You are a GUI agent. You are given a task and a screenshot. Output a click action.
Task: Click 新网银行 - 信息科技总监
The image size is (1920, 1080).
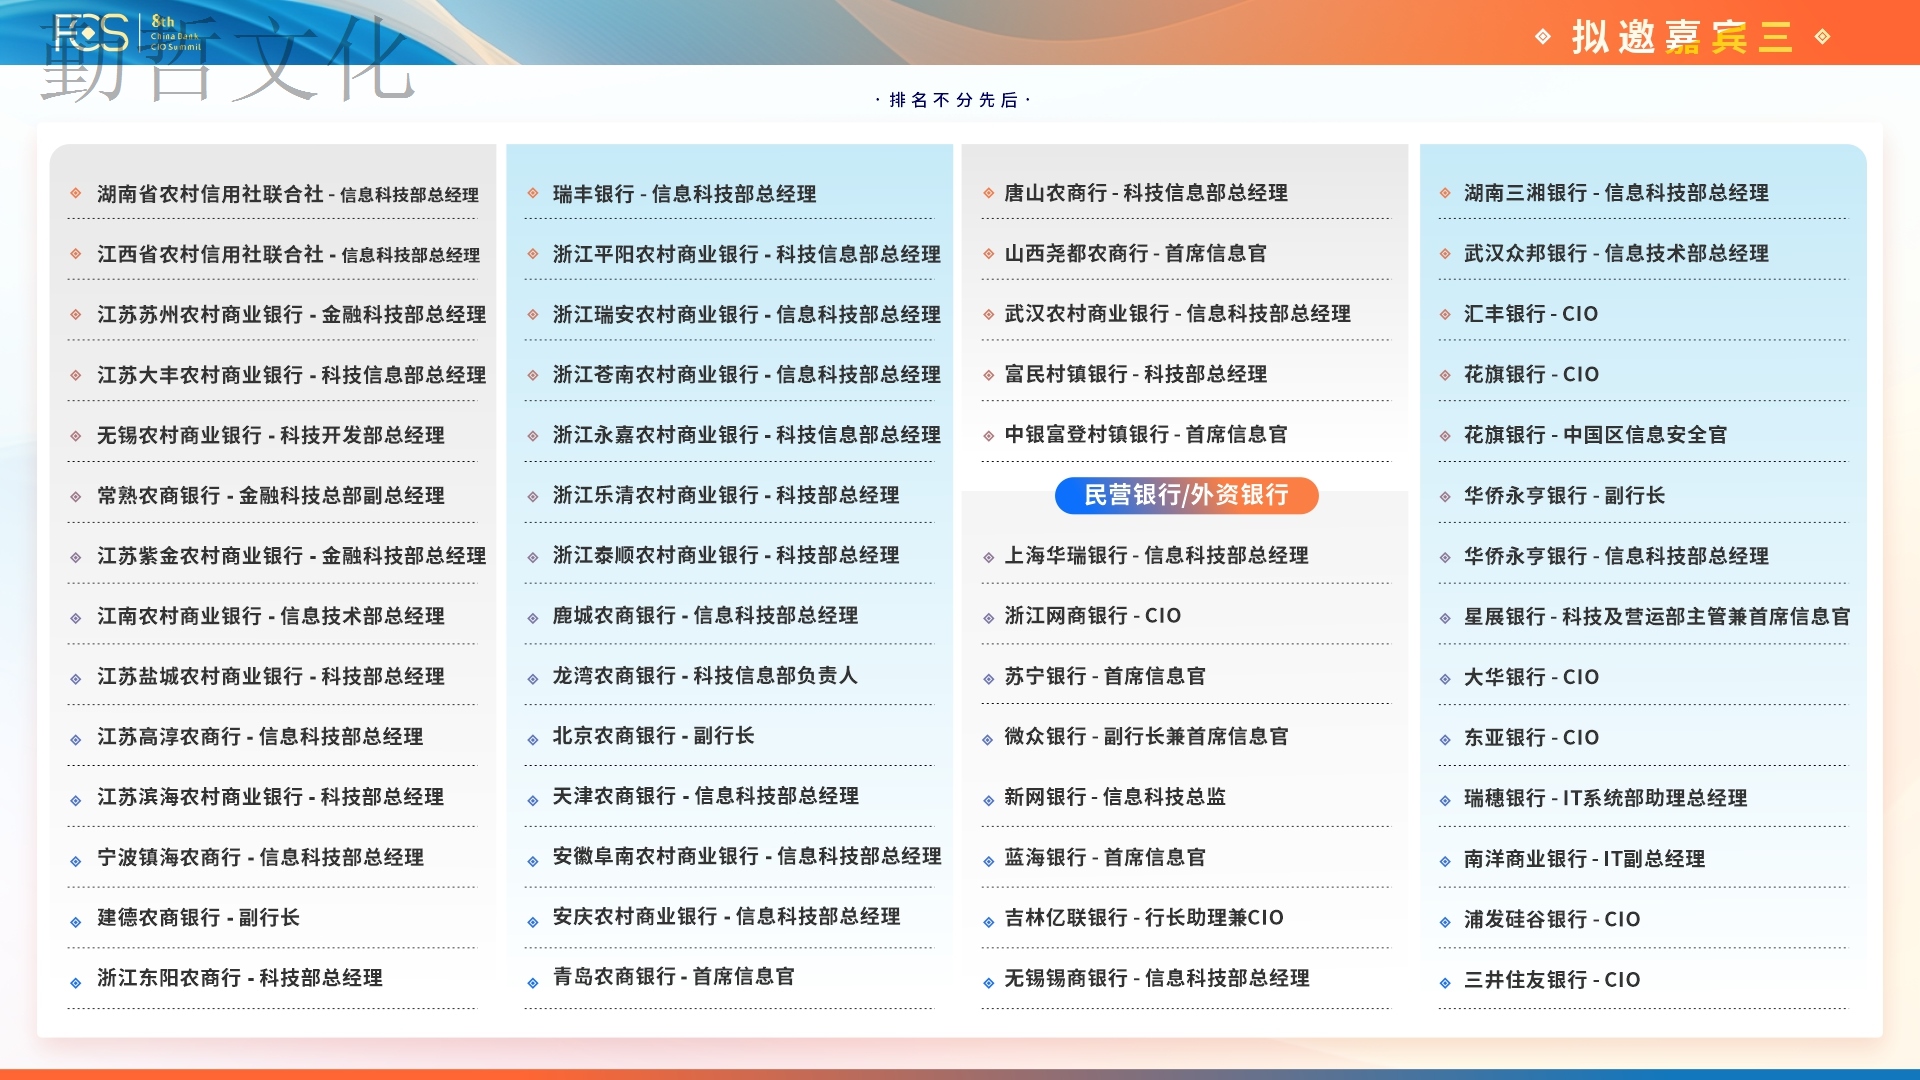click(1115, 797)
